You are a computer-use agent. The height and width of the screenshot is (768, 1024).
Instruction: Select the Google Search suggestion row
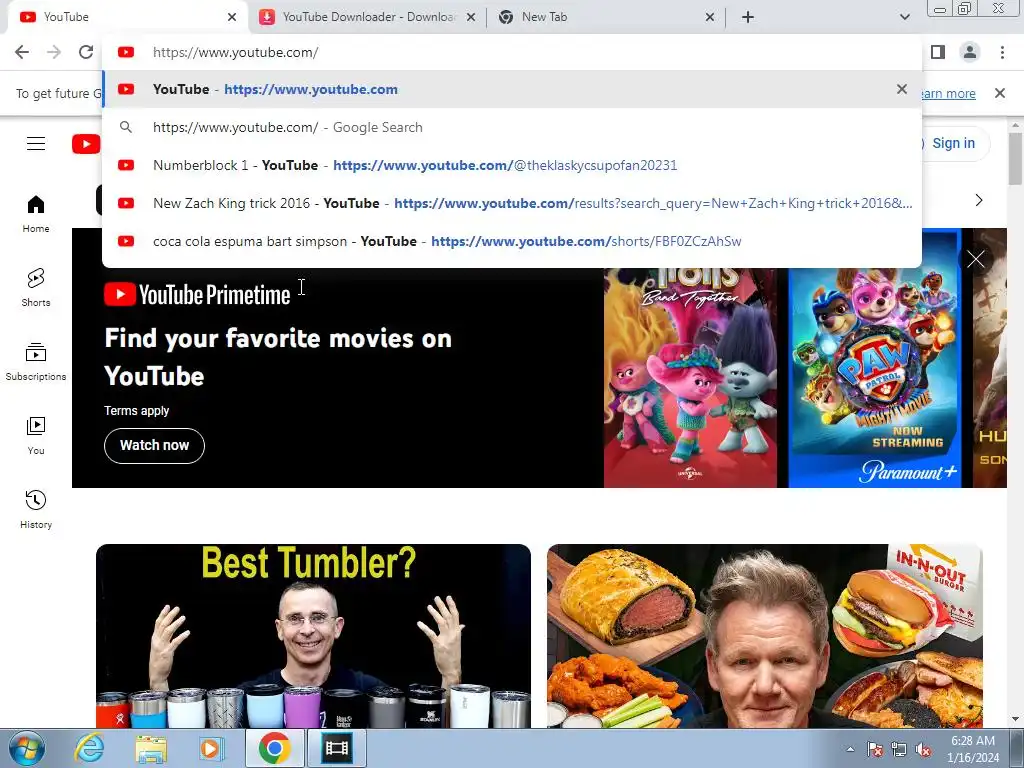(512, 127)
